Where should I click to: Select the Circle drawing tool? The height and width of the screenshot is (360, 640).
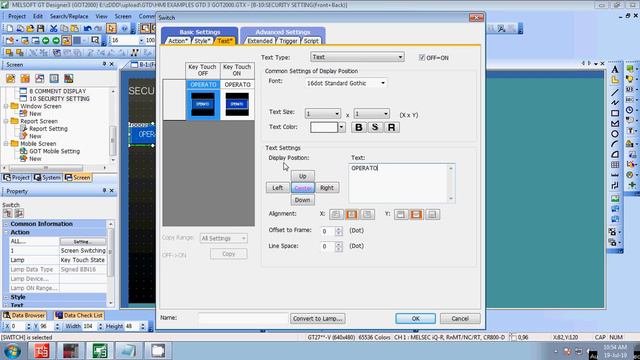pyautogui.click(x=615, y=134)
